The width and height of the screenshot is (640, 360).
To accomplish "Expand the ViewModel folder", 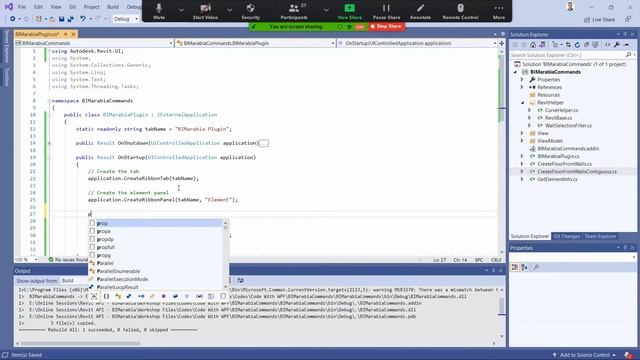I will [522, 141].
